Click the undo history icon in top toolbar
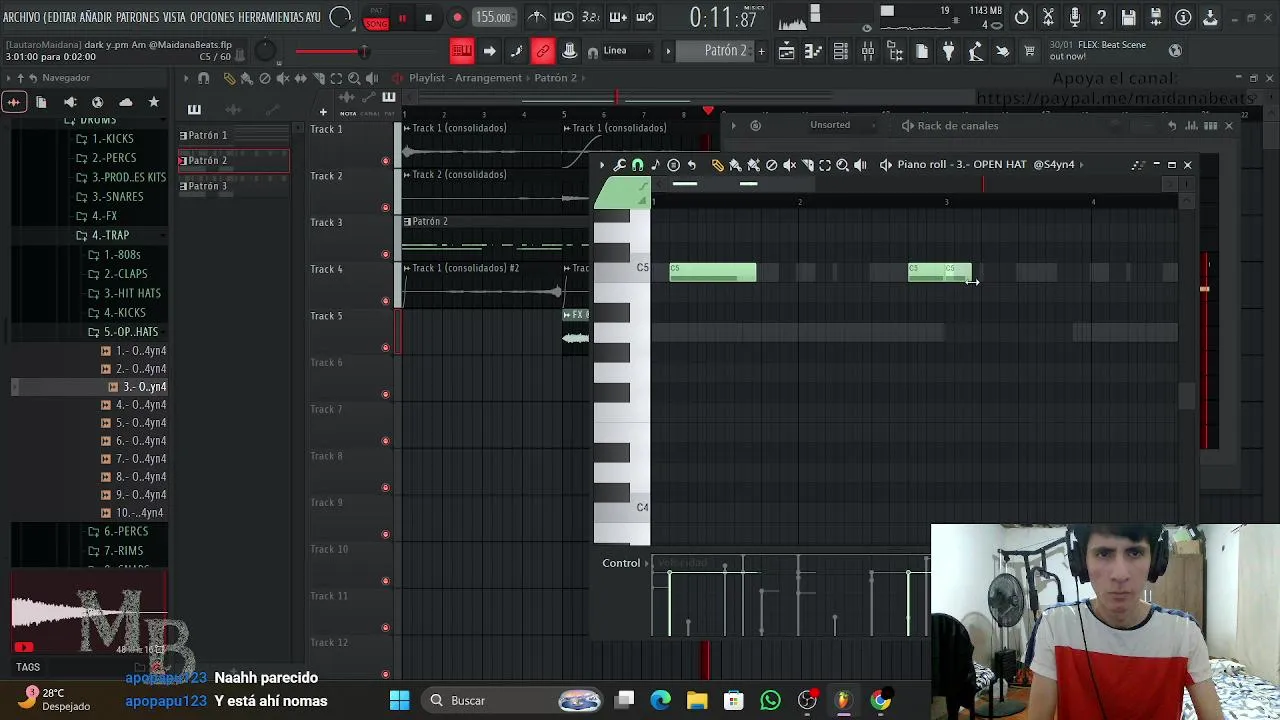The image size is (1280, 720). tap(1021, 17)
